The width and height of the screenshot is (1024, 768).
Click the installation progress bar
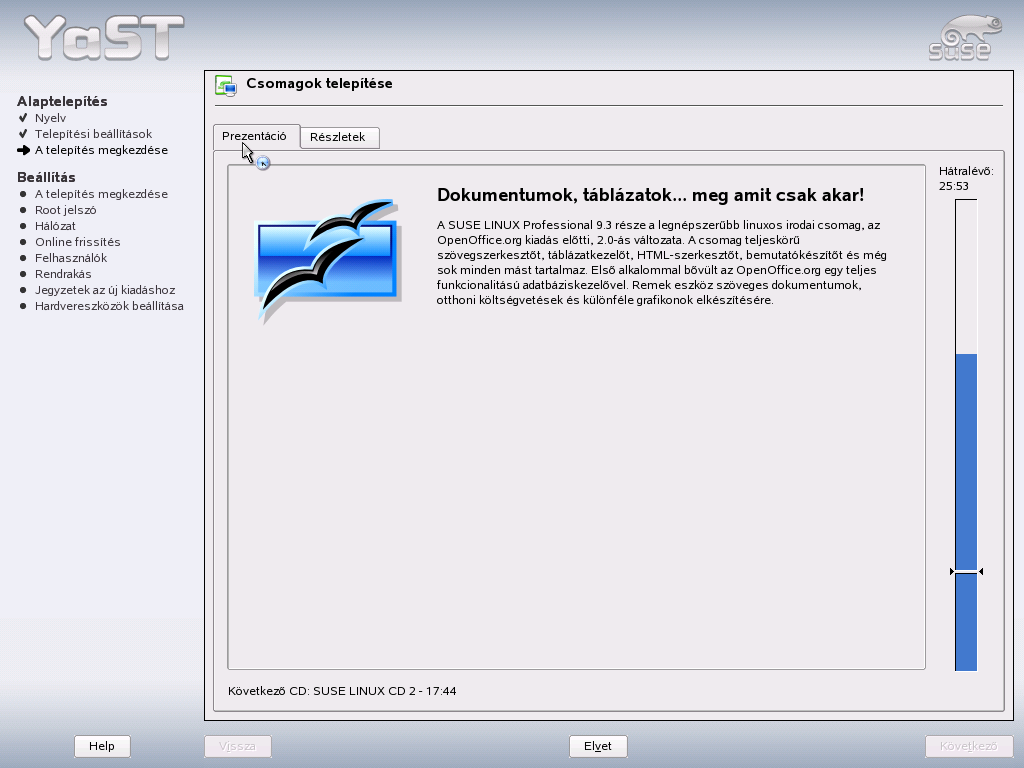click(966, 435)
